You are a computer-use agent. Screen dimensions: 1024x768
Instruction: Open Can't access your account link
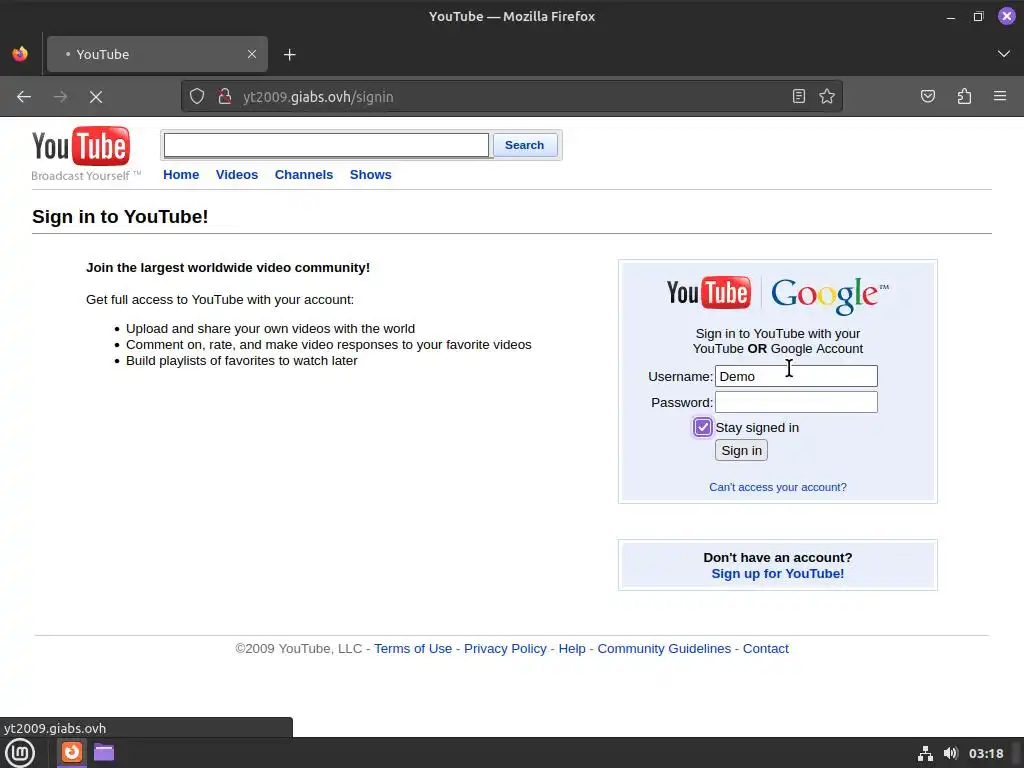click(778, 487)
